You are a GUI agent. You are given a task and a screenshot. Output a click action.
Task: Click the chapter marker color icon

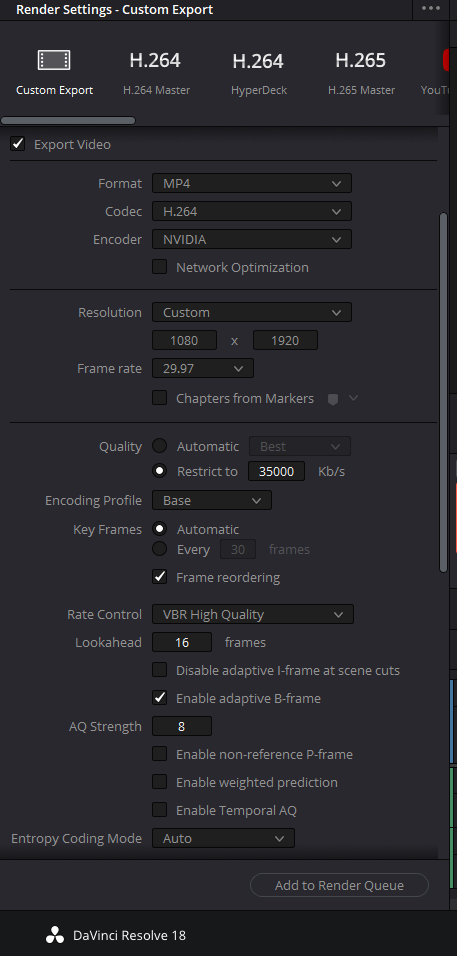pyautogui.click(x=333, y=399)
